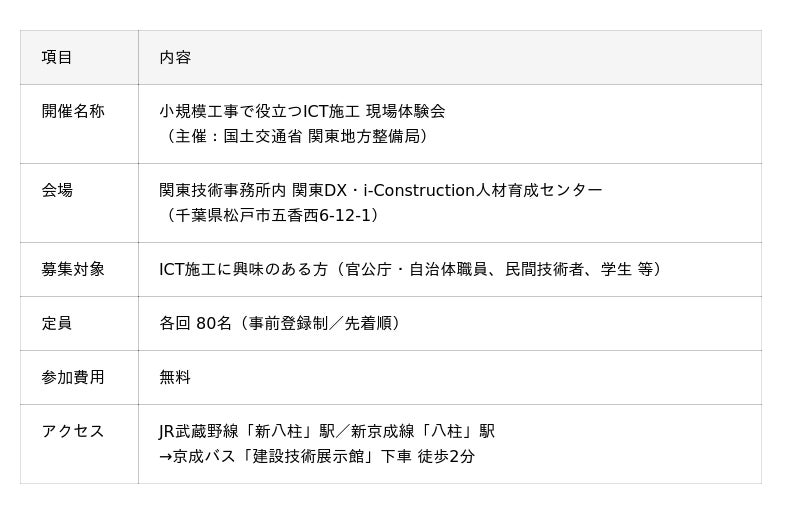Select the 参加費用 row label

coord(73,377)
